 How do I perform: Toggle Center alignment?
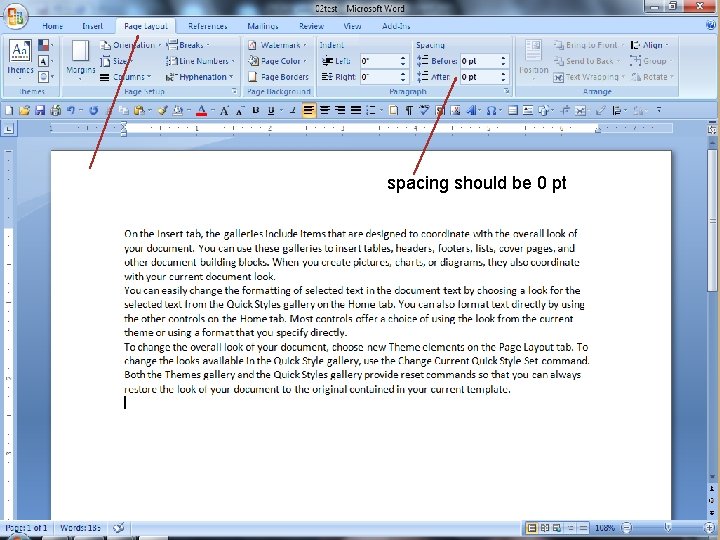click(325, 110)
